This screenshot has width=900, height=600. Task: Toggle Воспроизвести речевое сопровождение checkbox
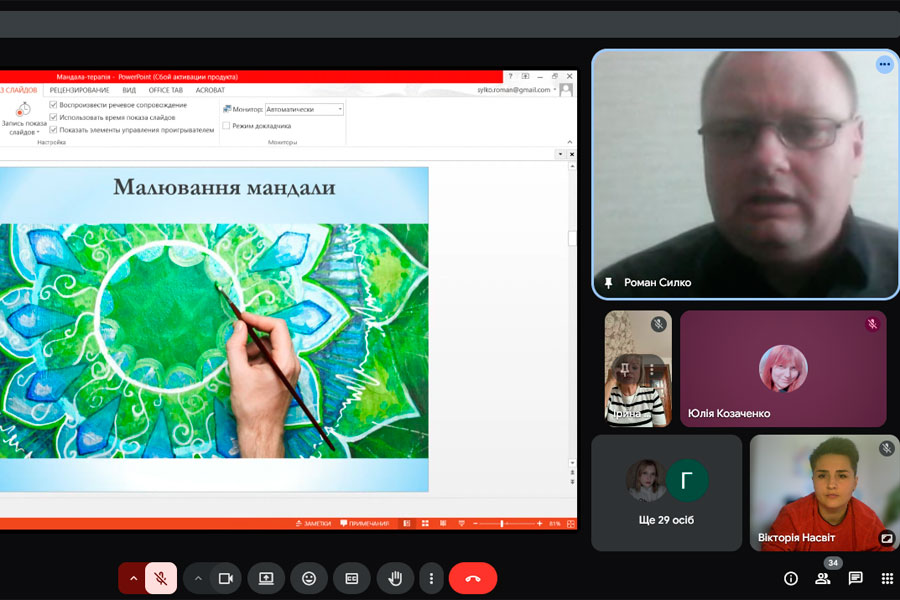pyautogui.click(x=53, y=104)
